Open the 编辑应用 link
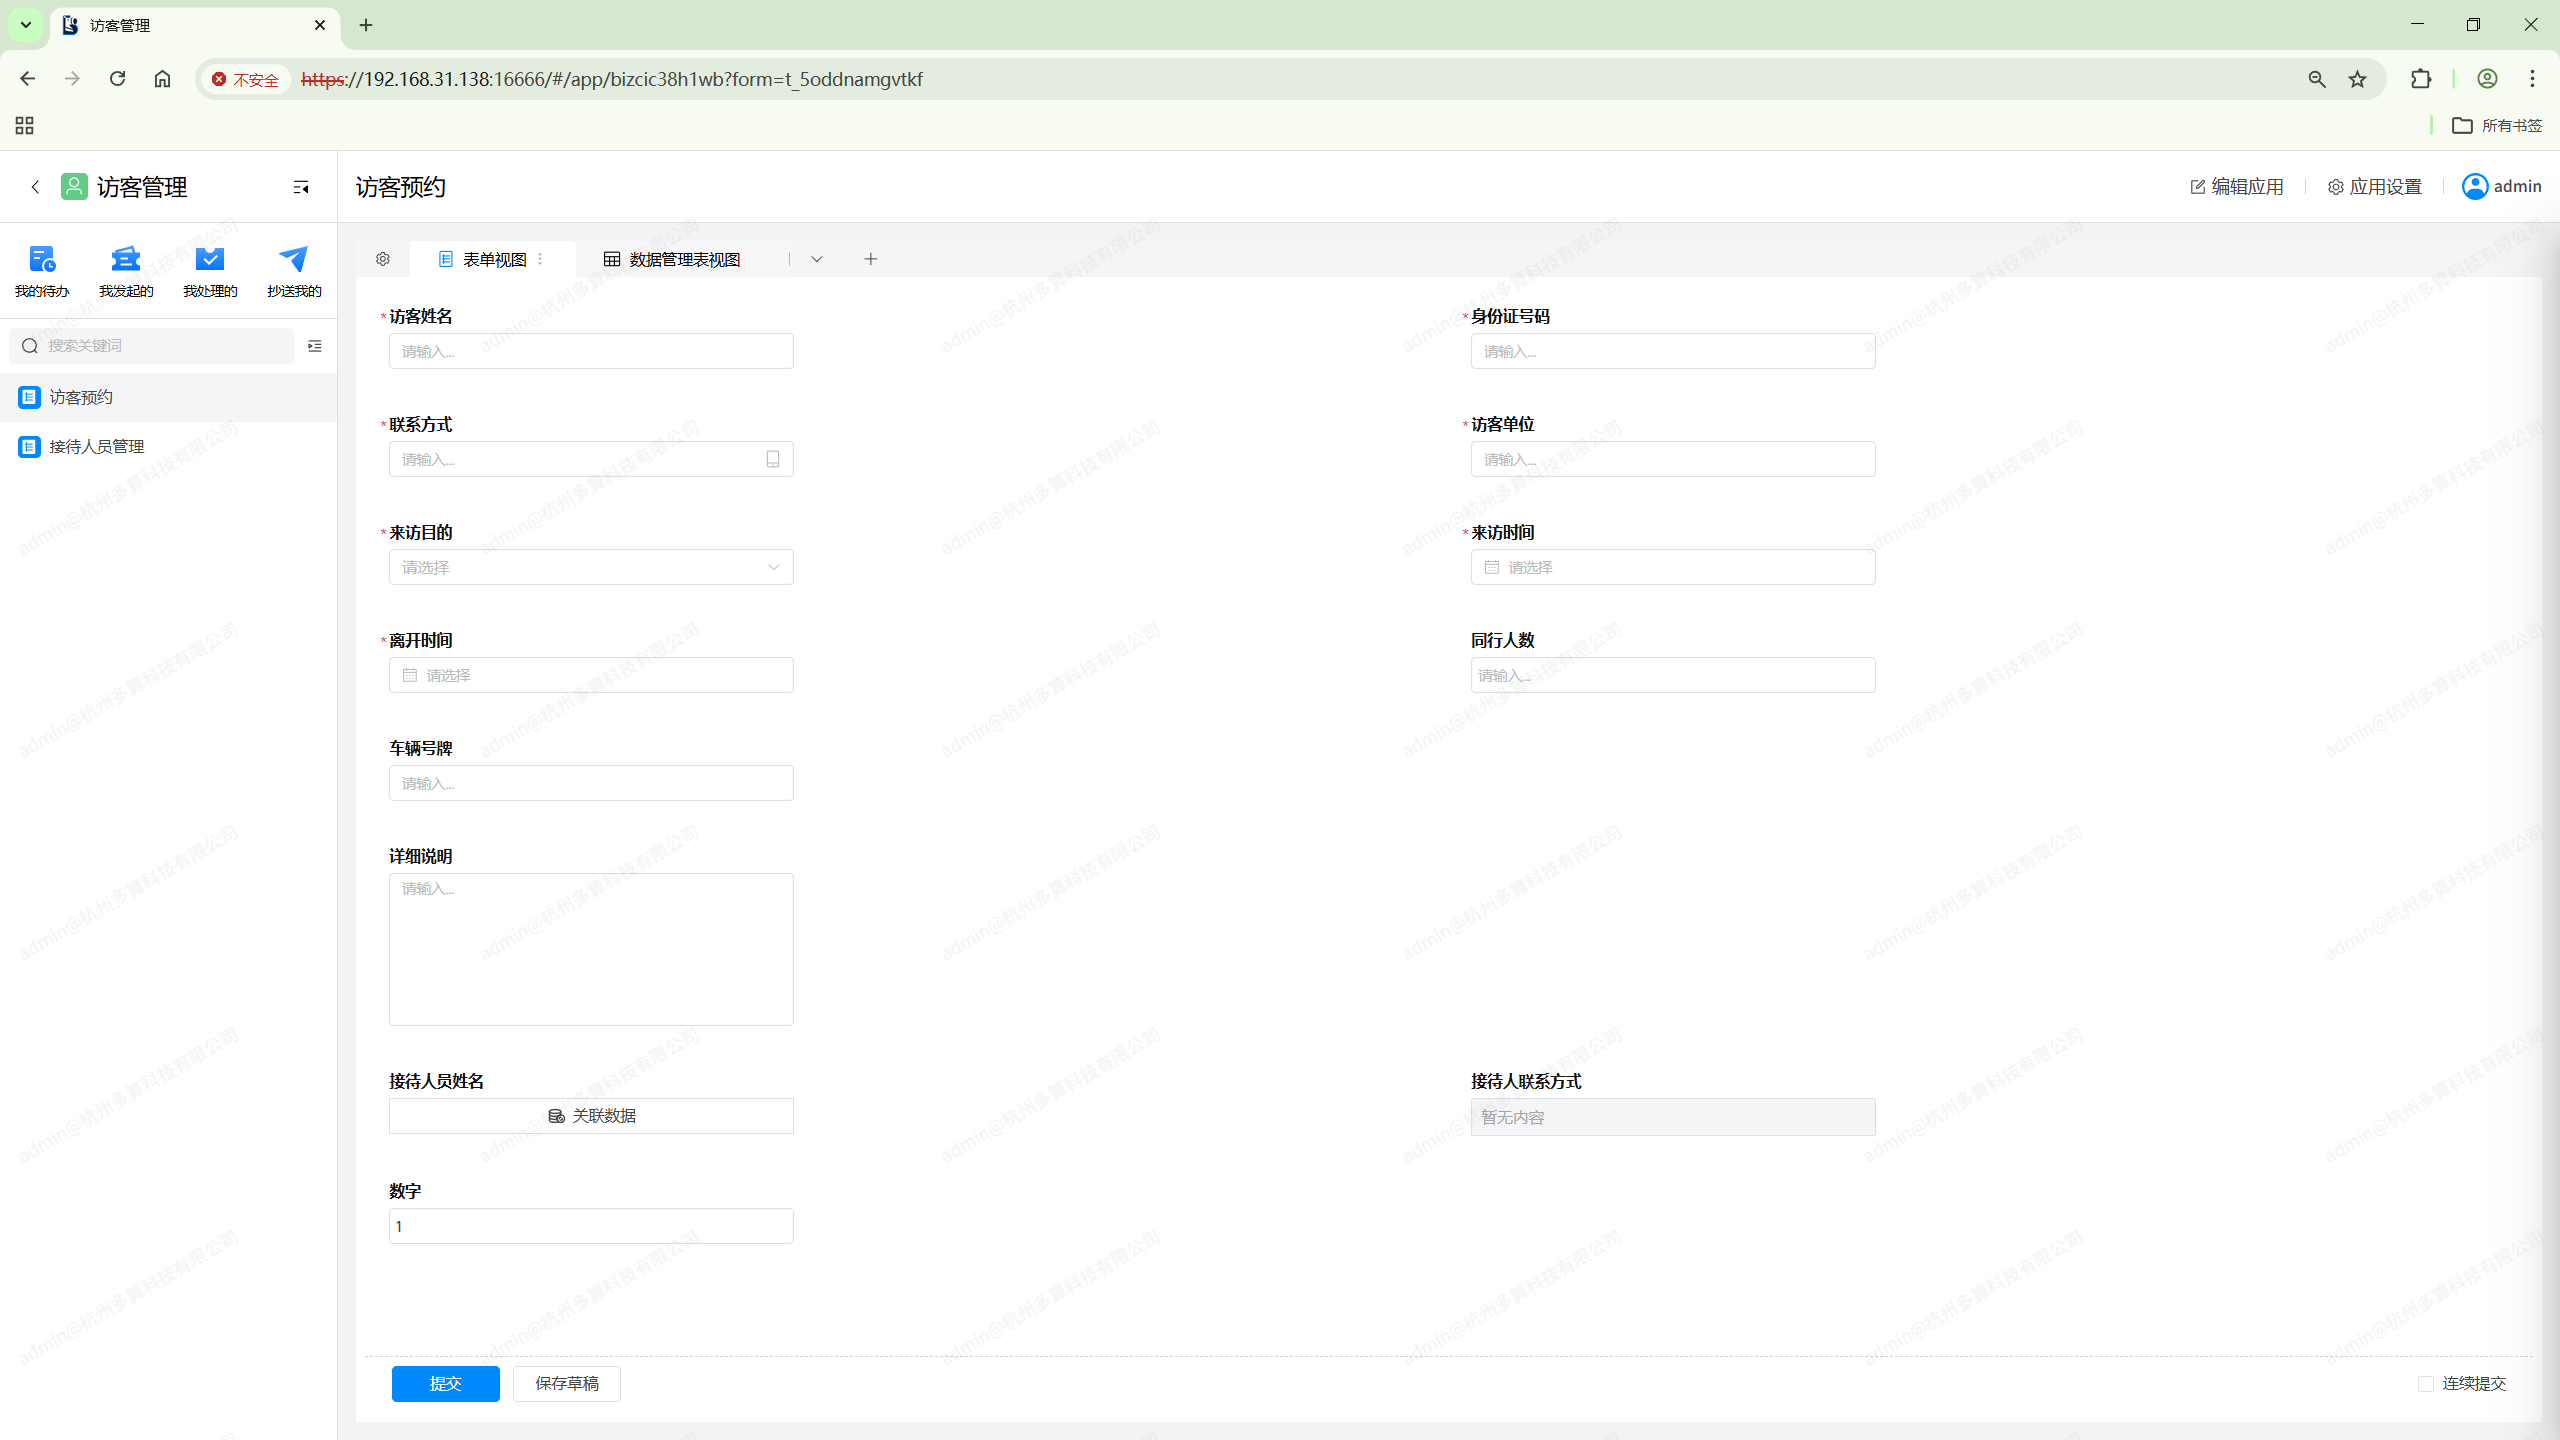This screenshot has width=2560, height=1440. click(2237, 187)
